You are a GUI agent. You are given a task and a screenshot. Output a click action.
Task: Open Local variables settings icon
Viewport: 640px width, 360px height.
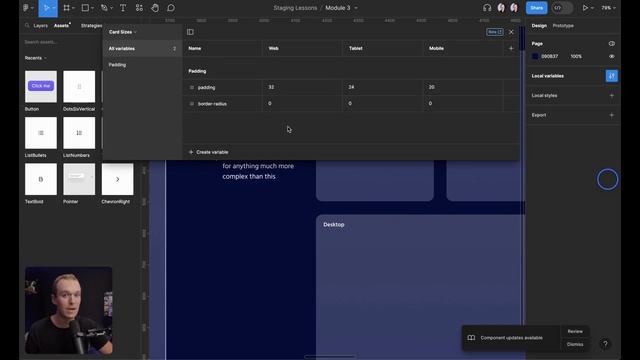click(x=611, y=76)
